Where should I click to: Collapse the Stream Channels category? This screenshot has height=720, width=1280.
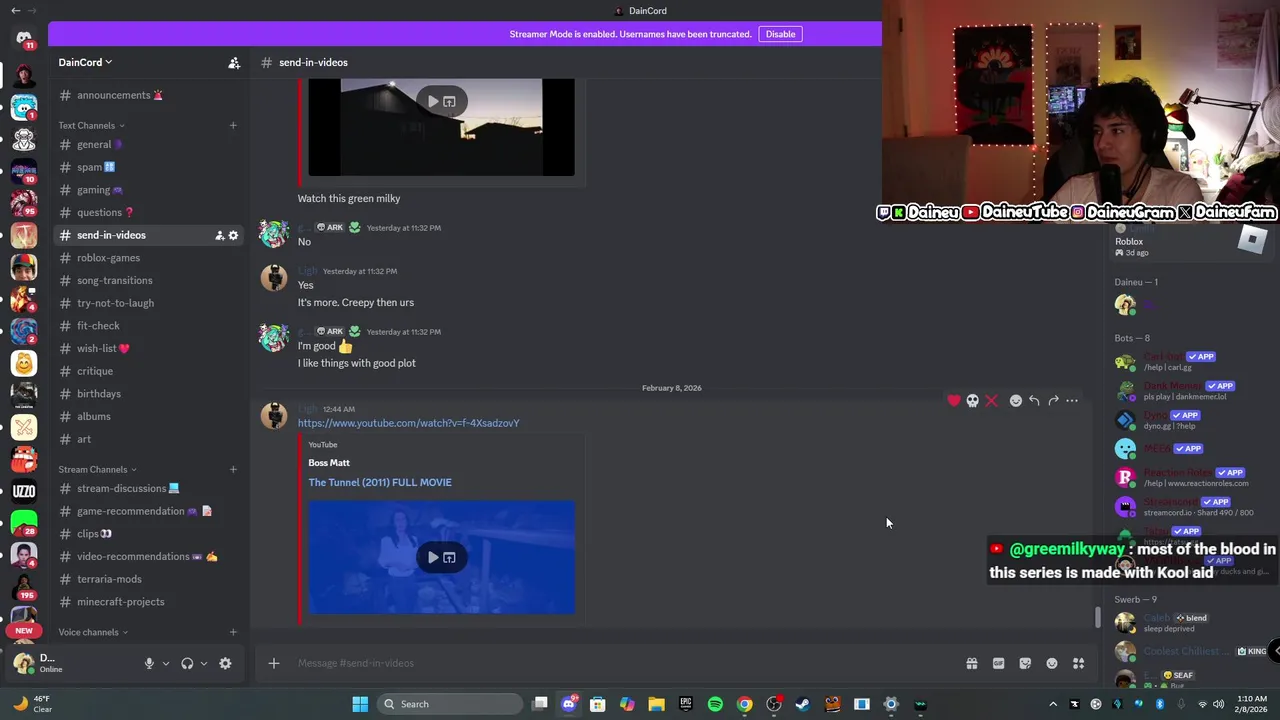pyautogui.click(x=97, y=469)
